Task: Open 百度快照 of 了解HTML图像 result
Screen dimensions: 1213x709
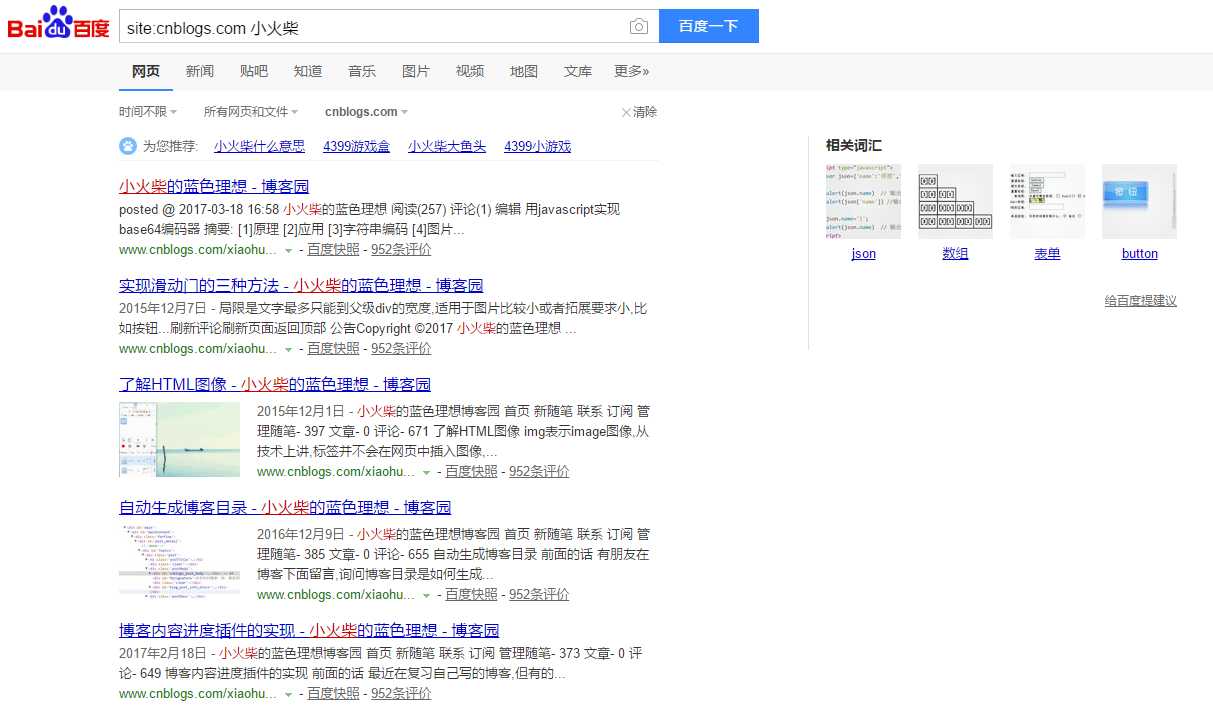Action: [471, 472]
